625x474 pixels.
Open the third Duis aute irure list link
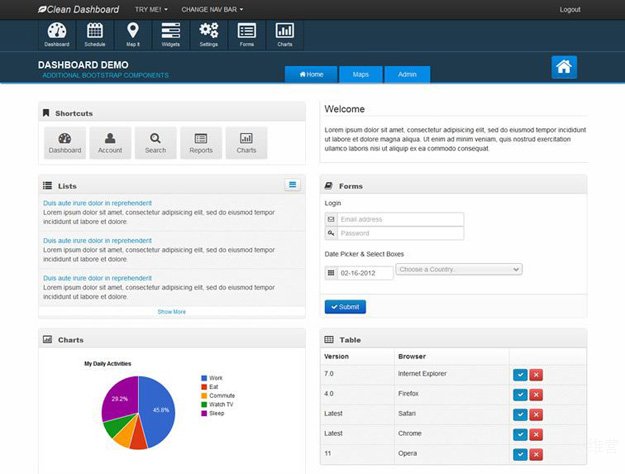(97, 278)
